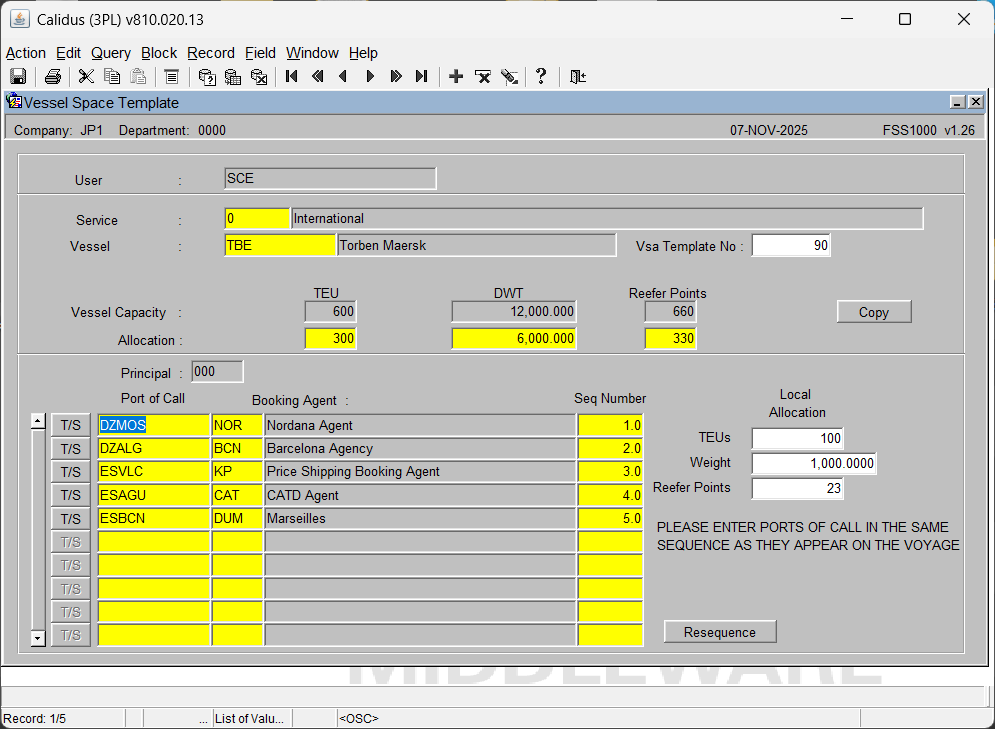Screen dimensions: 995x729
Task: Insert new record with plus icon
Action: coord(456,77)
